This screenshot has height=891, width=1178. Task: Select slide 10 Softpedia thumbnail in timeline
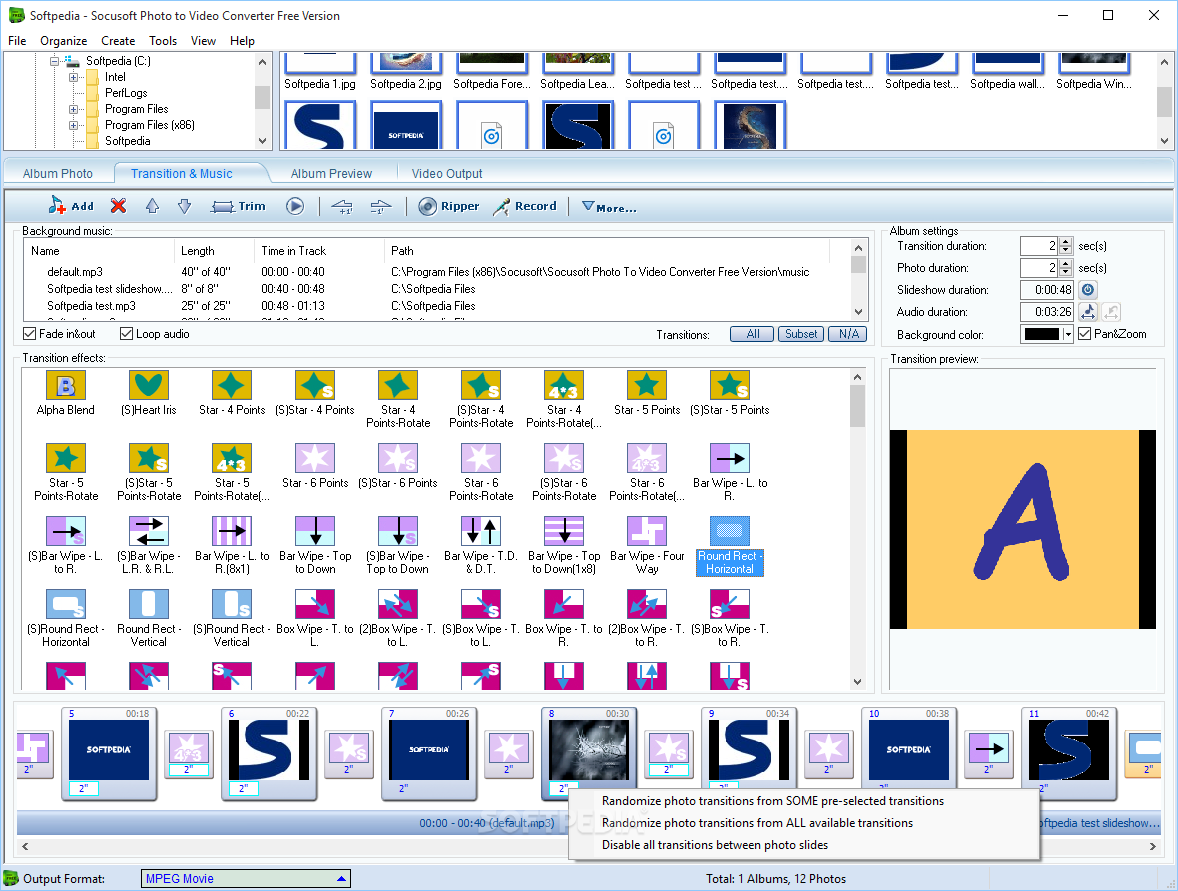click(908, 752)
